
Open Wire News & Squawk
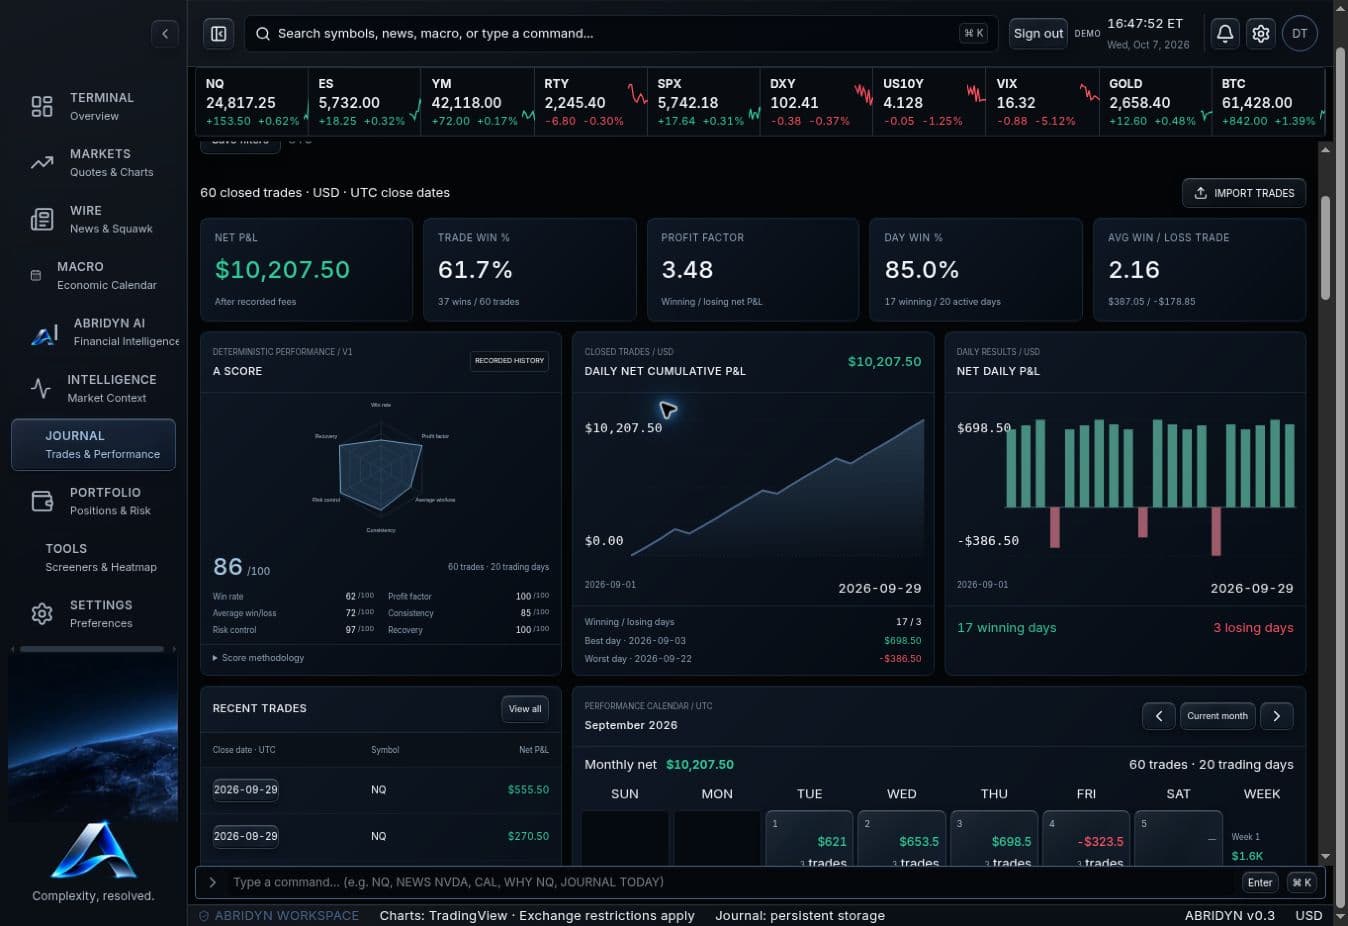tap(93, 219)
